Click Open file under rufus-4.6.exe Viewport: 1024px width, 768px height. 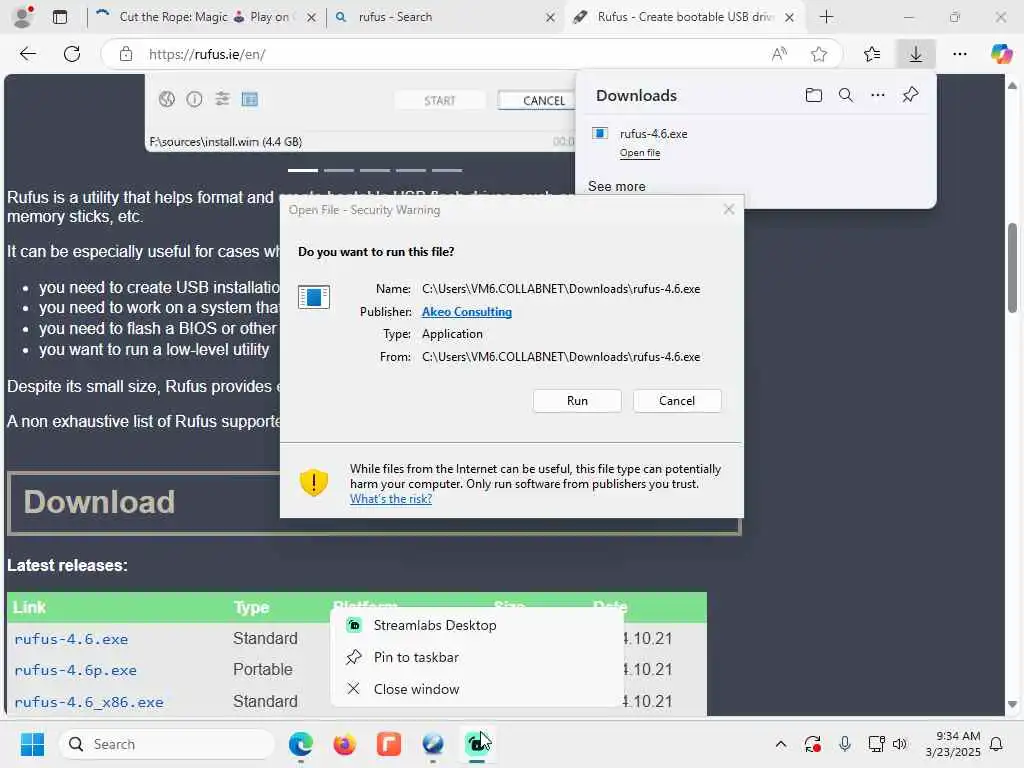tap(639, 153)
